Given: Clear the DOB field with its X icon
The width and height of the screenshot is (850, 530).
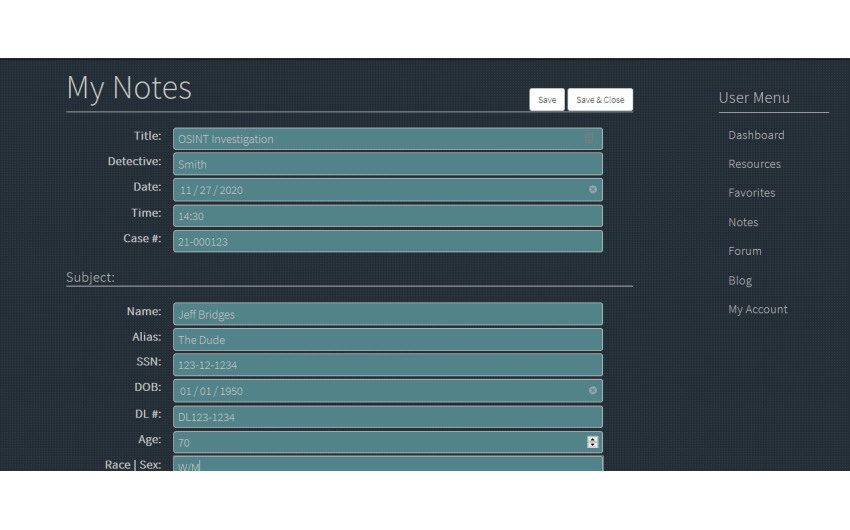Looking at the screenshot, I should [592, 391].
